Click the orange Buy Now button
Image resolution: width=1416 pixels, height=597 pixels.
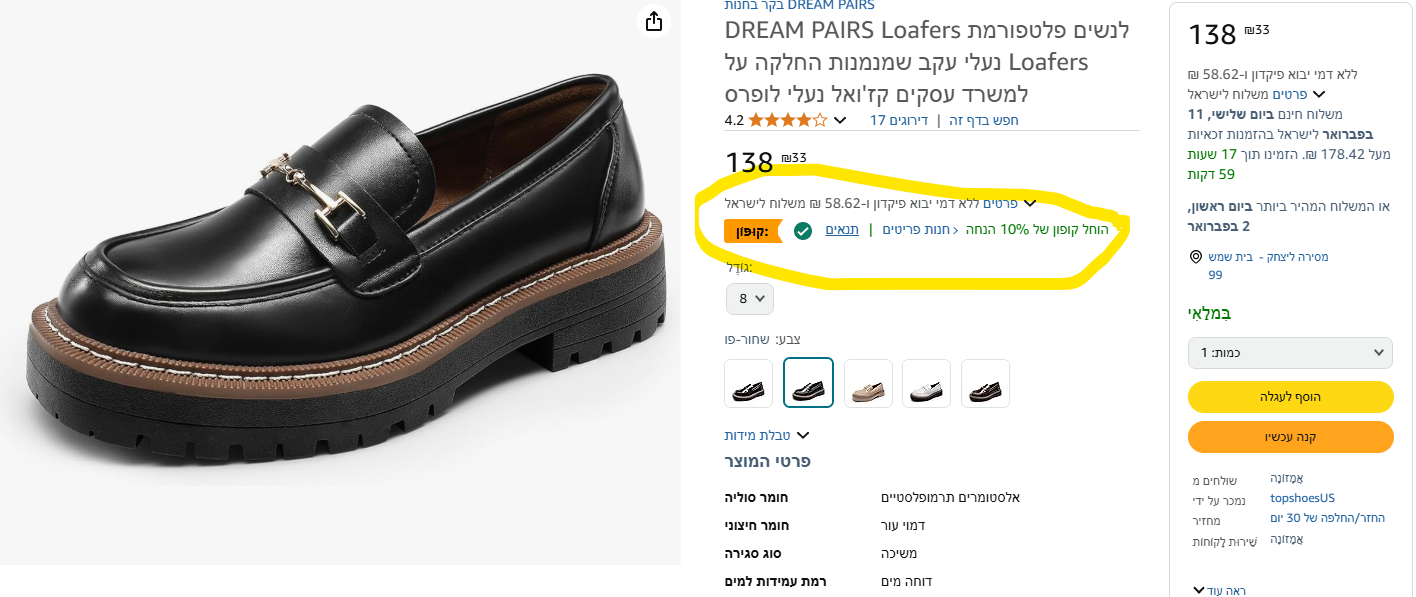1290,437
